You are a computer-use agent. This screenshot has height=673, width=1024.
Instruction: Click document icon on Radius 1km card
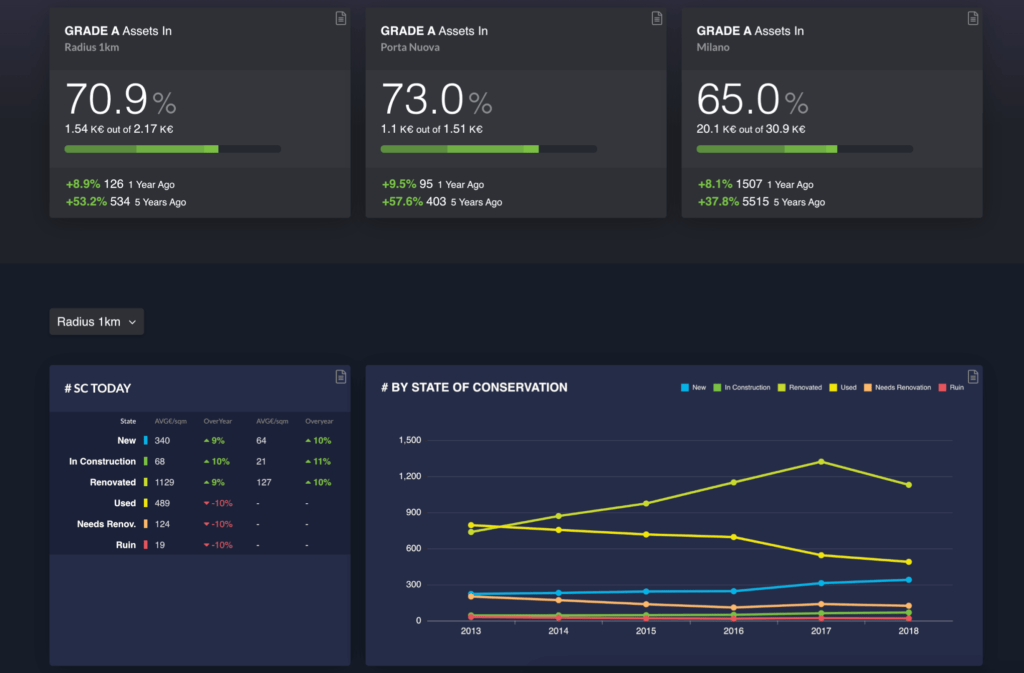(x=341, y=18)
